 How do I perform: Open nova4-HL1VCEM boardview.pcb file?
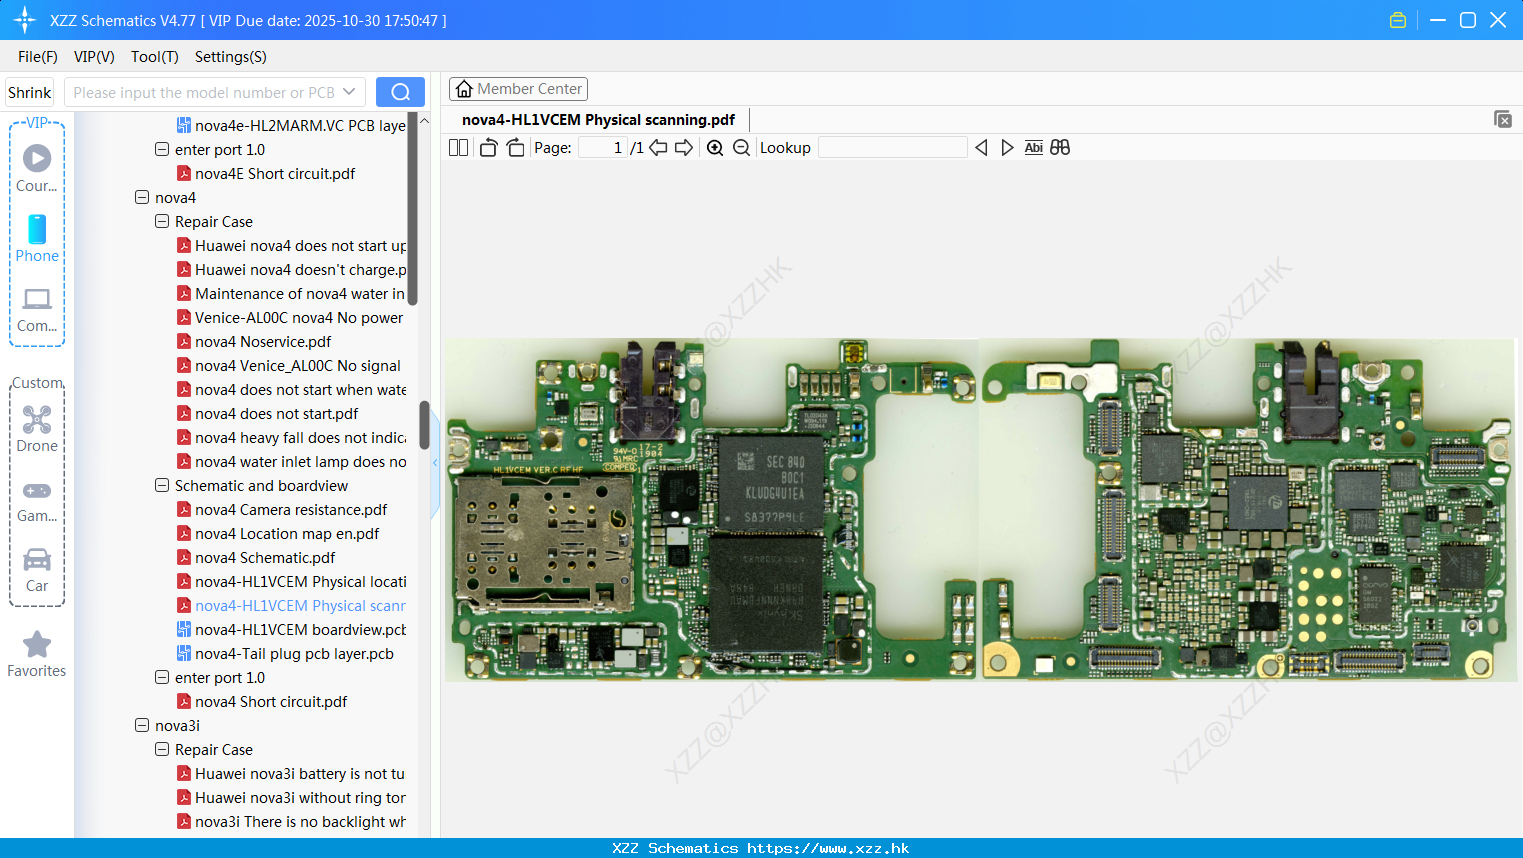[291, 629]
